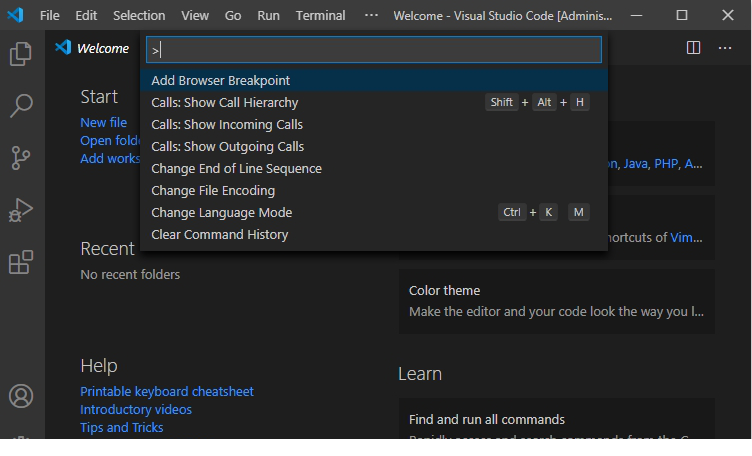Open the Go menu
Image resolution: width=752 pixels, height=456 pixels.
(x=233, y=15)
